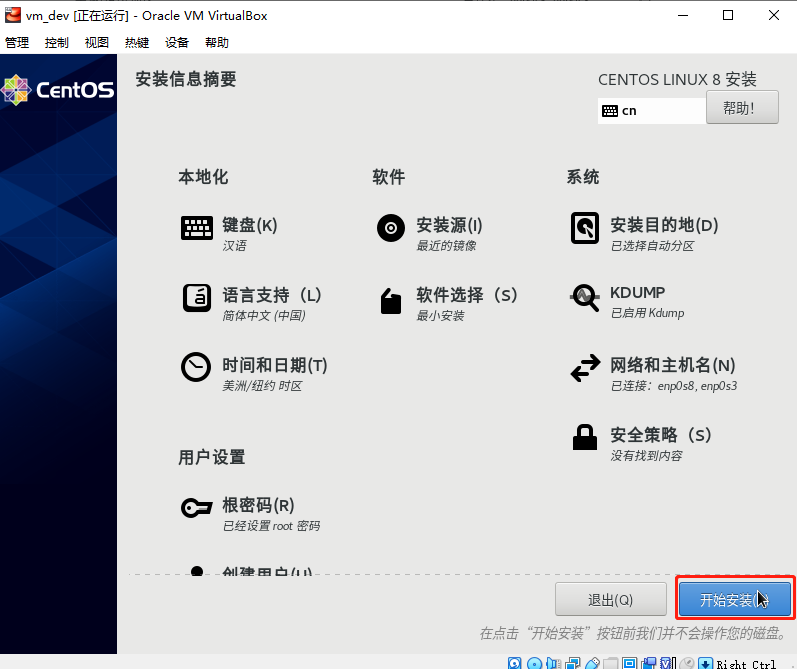The height and width of the screenshot is (669, 797).
Task: Click the '已启用 Kdump' status text
Action: [x=647, y=313]
